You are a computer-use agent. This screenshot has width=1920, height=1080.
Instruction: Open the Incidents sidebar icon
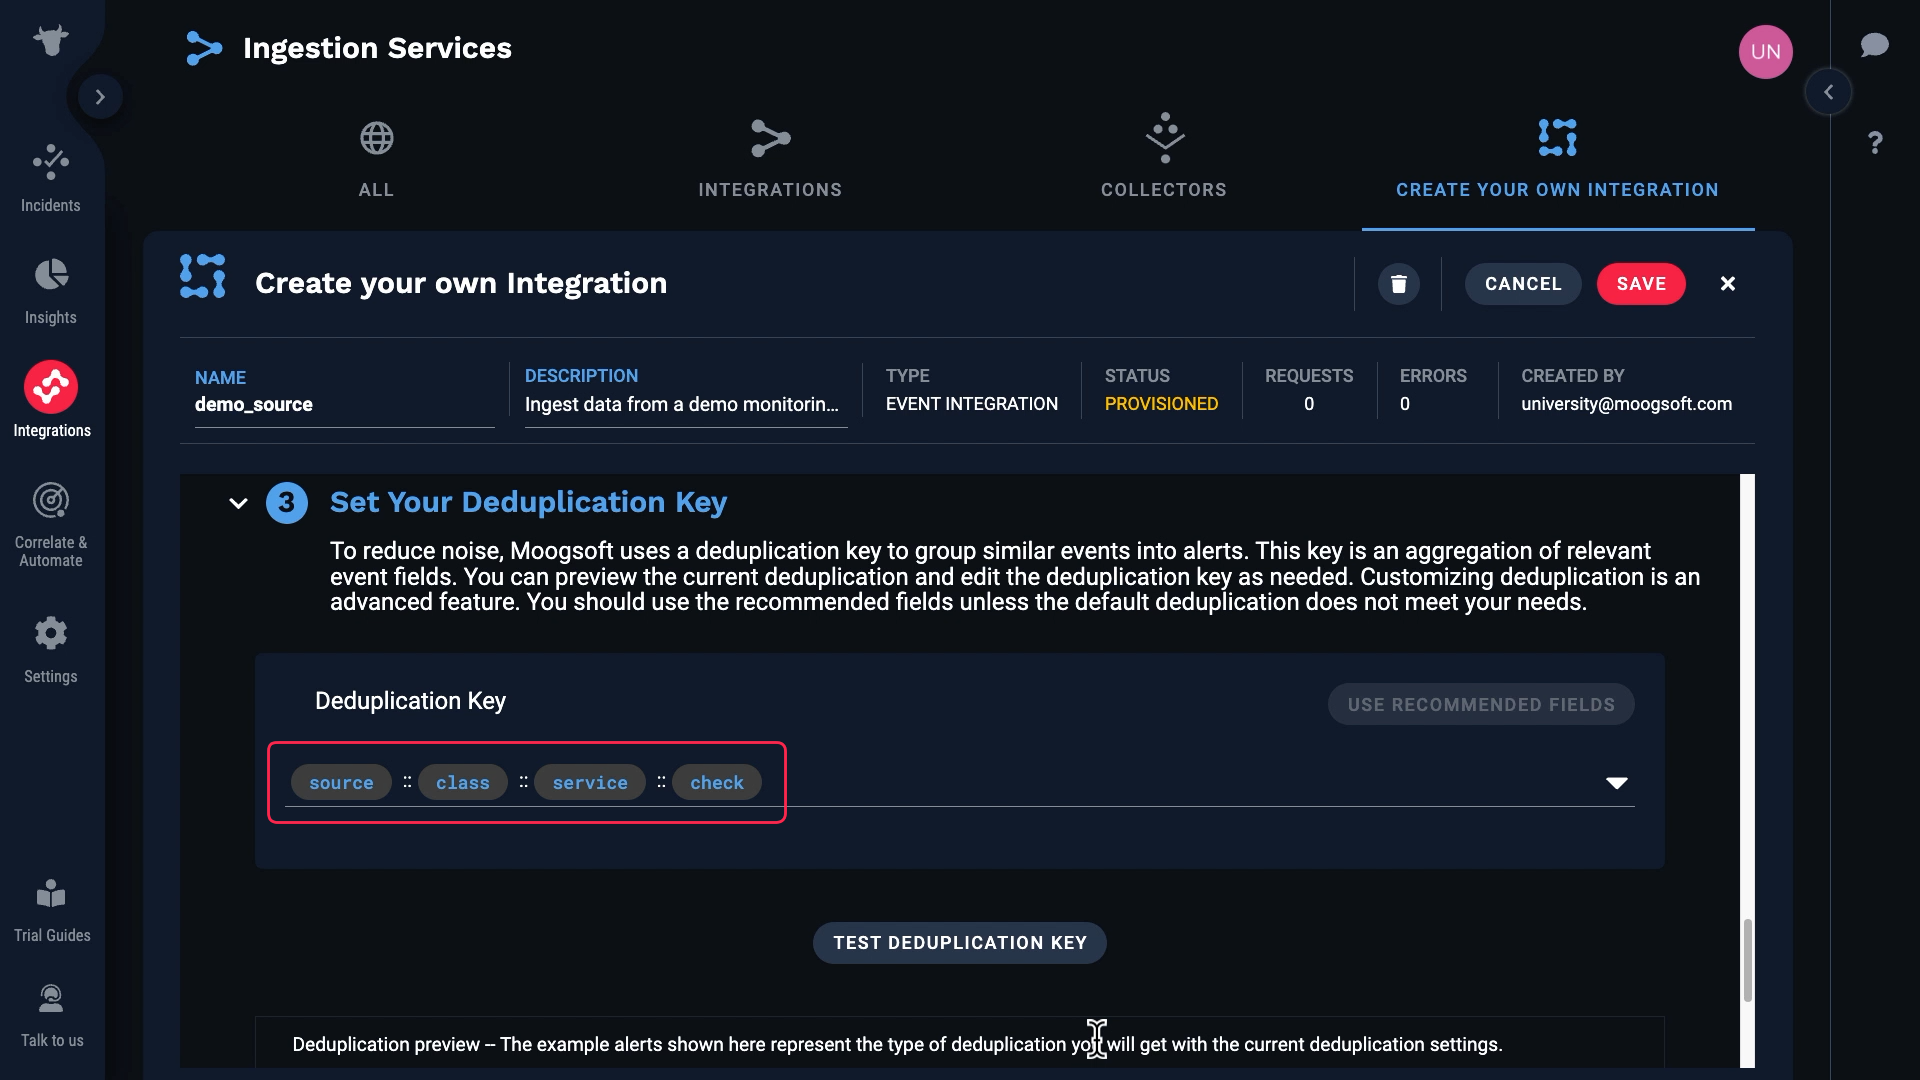coord(51,162)
